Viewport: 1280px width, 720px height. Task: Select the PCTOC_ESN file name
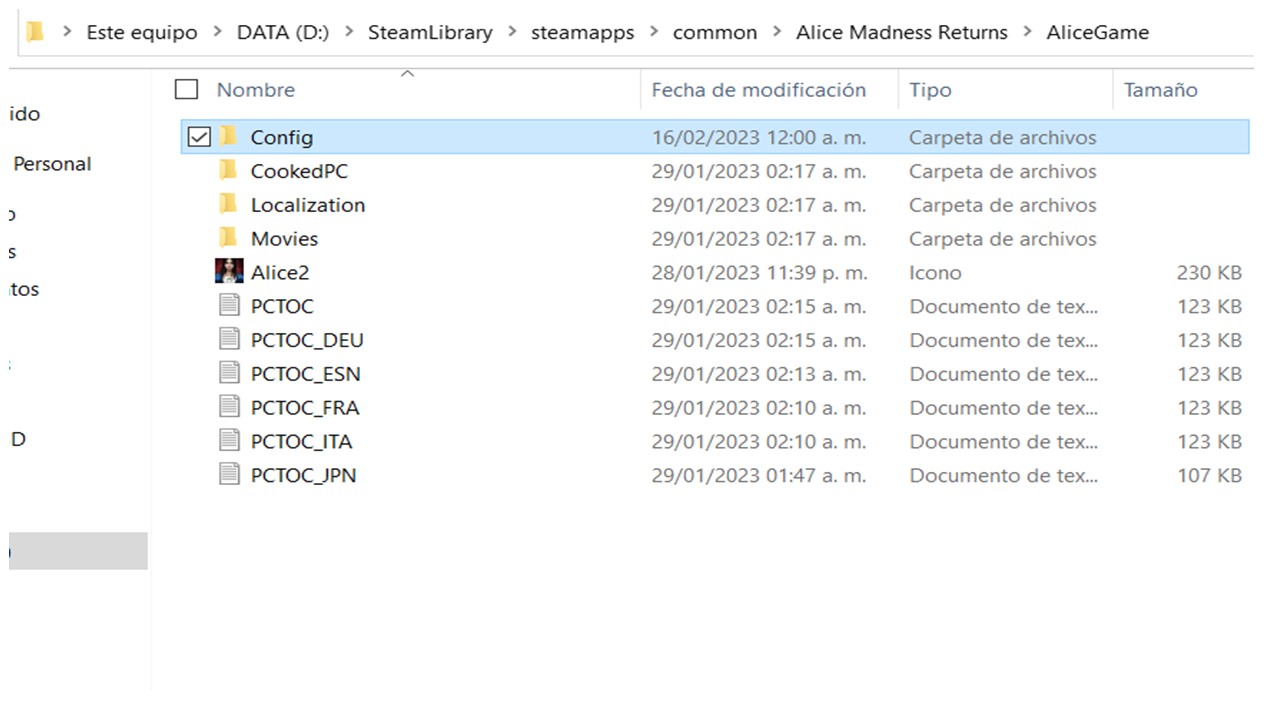click(306, 375)
